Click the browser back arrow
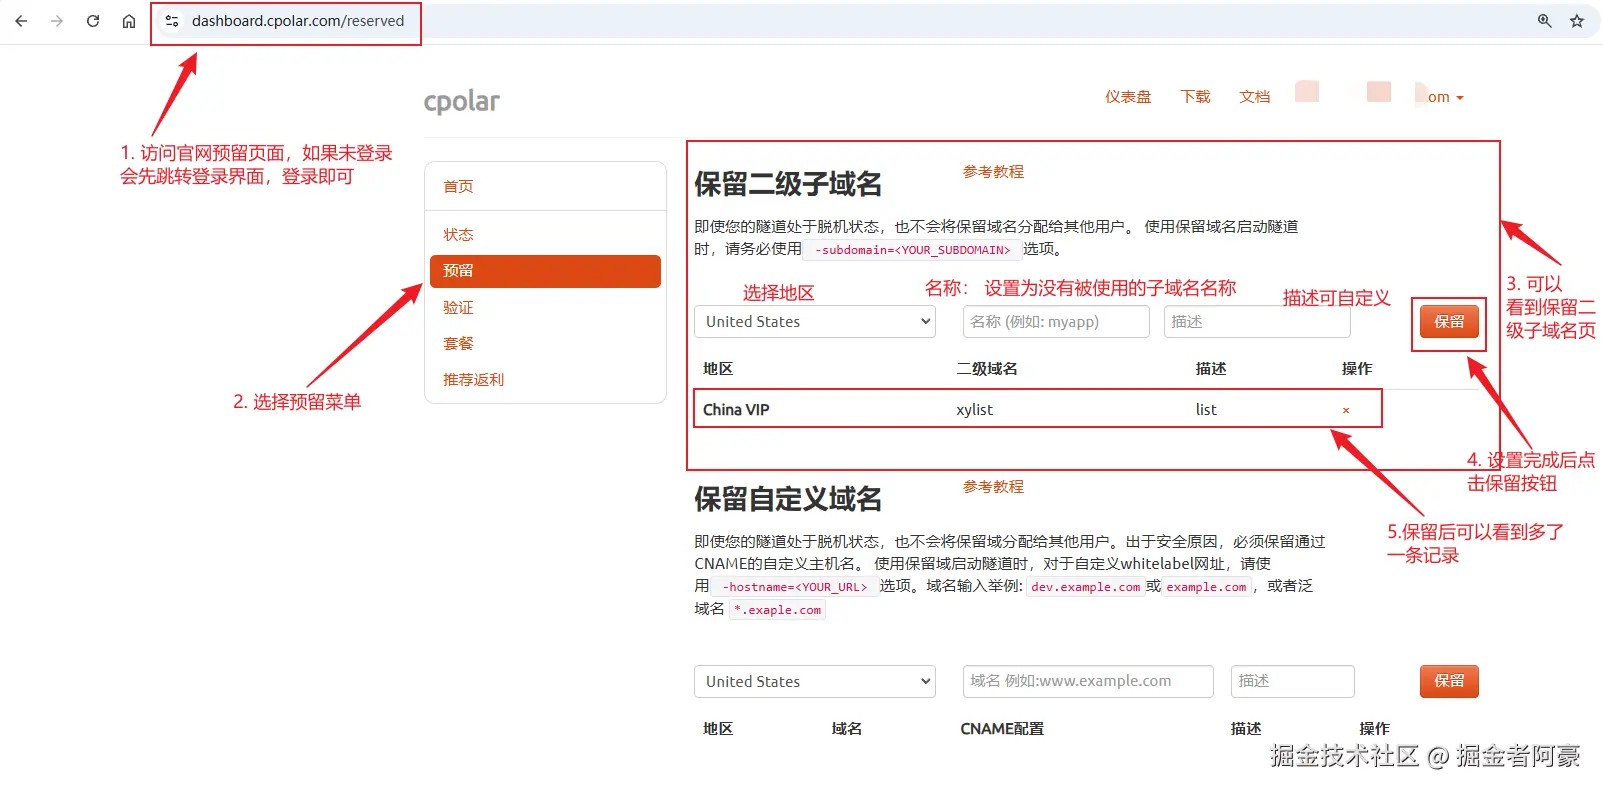 (21, 21)
